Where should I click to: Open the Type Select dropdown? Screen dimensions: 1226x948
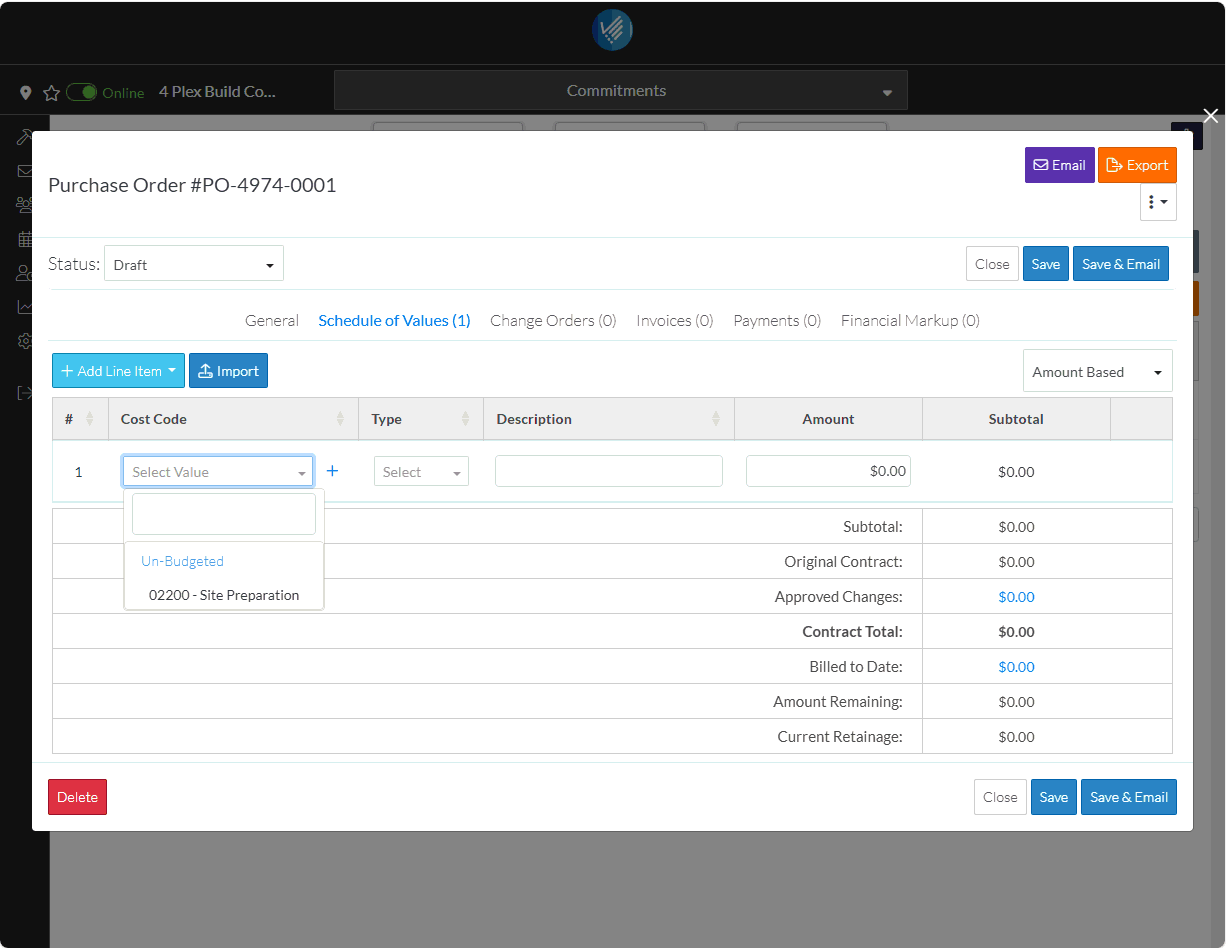coord(421,472)
